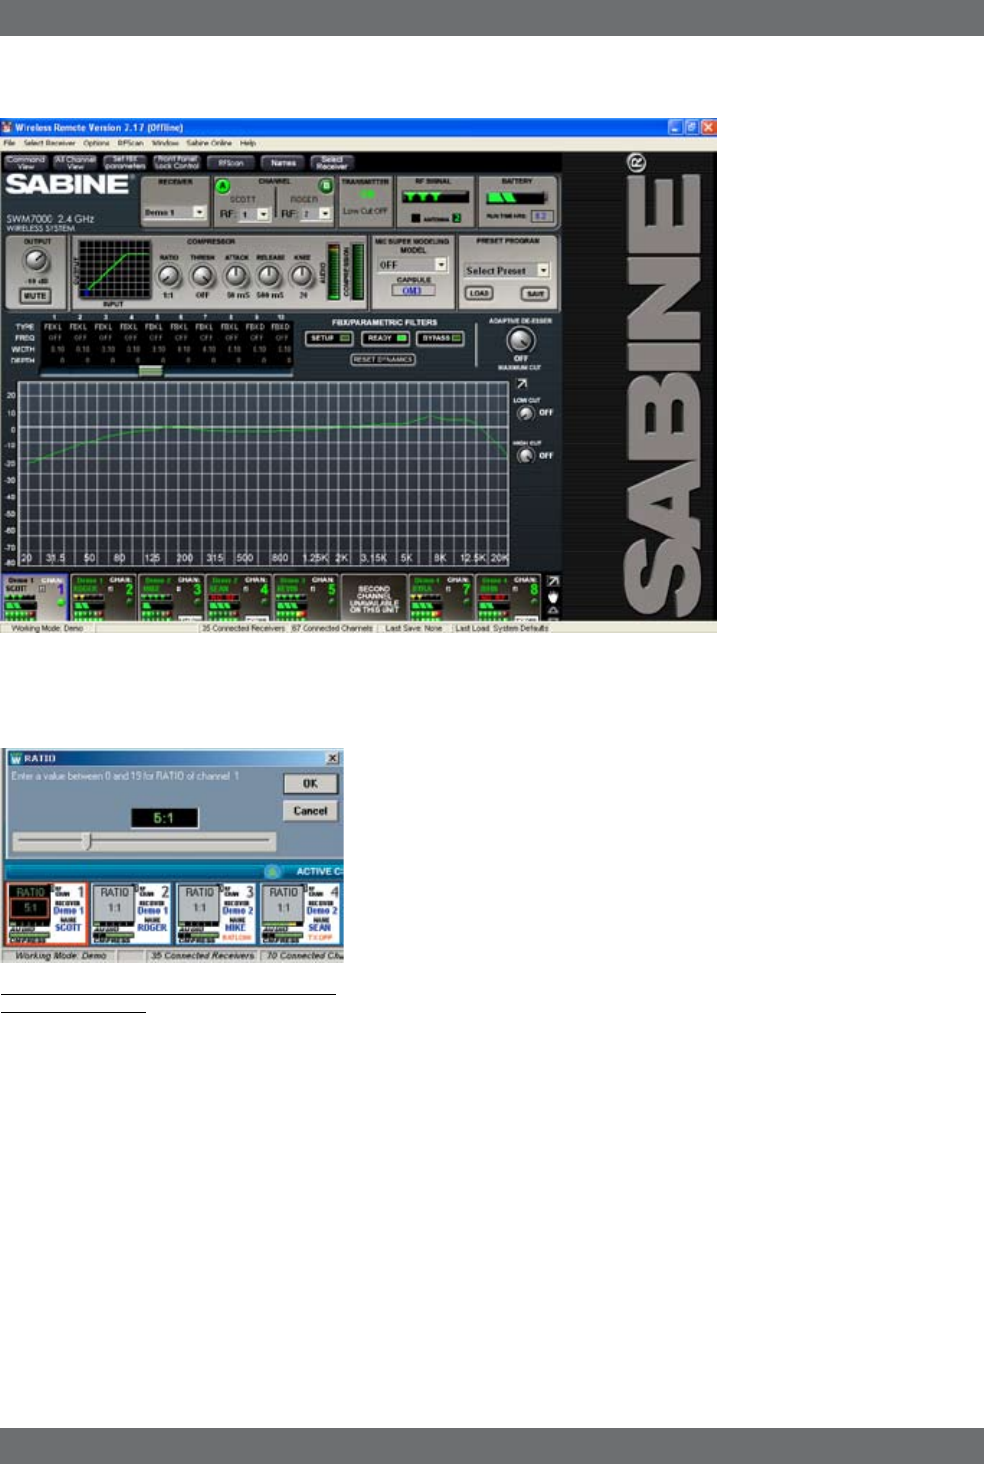Toggle the FBX SETUP button

click(x=329, y=338)
